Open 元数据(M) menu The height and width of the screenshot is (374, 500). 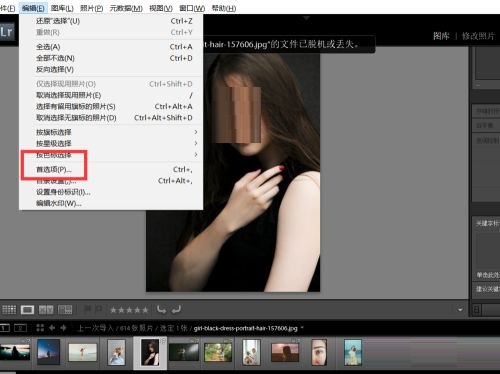[x=126, y=8]
